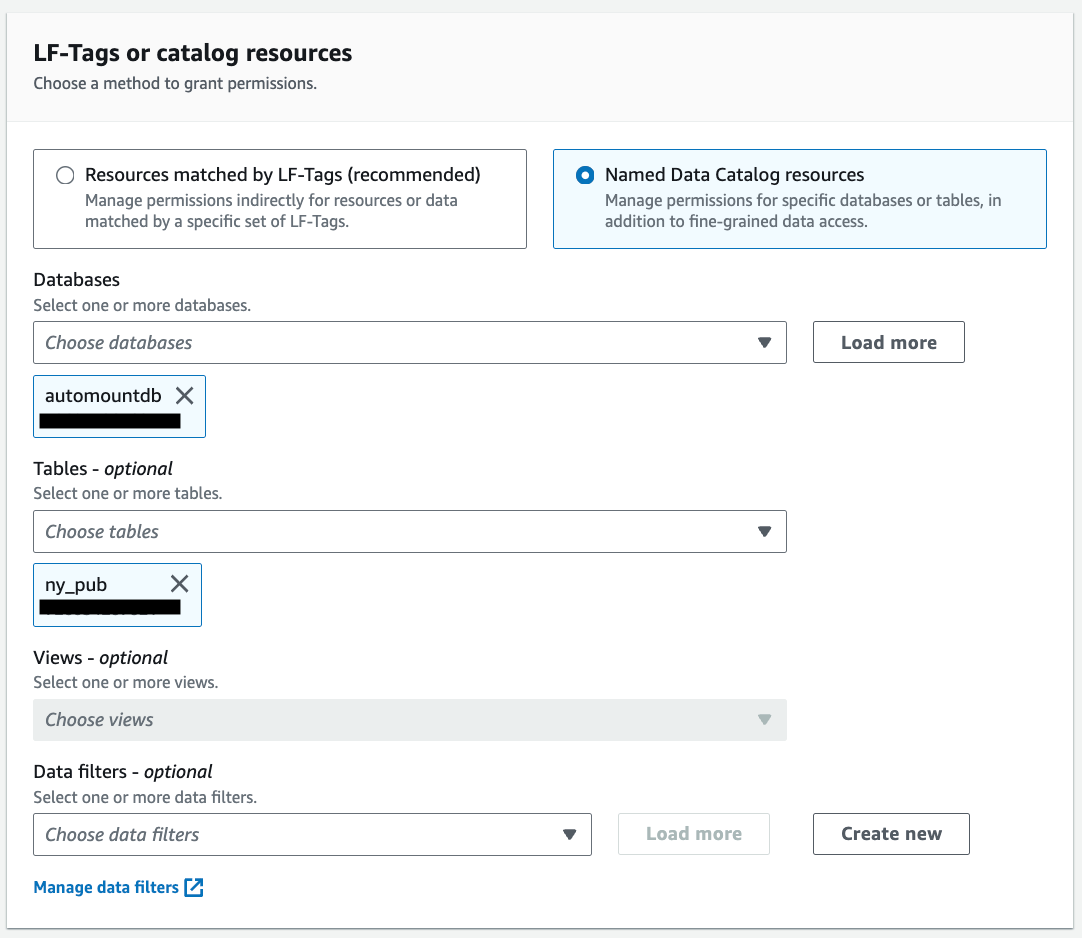Screen dimensions: 1082x938
Task: Click the LF-Tags or catalog resources heading
Action: click(x=192, y=53)
